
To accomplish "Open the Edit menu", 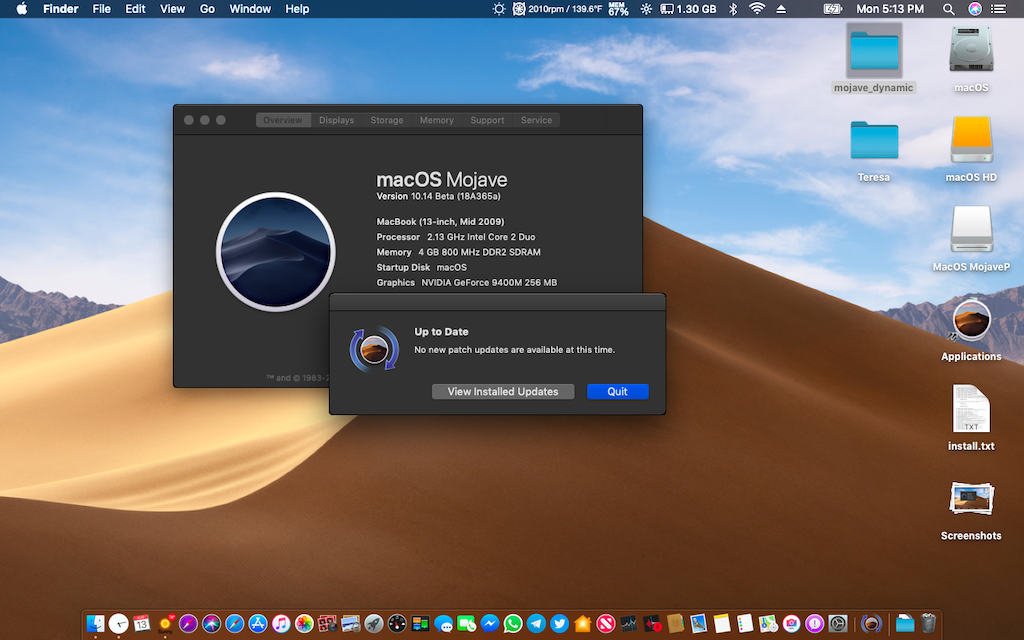I will point(135,8).
